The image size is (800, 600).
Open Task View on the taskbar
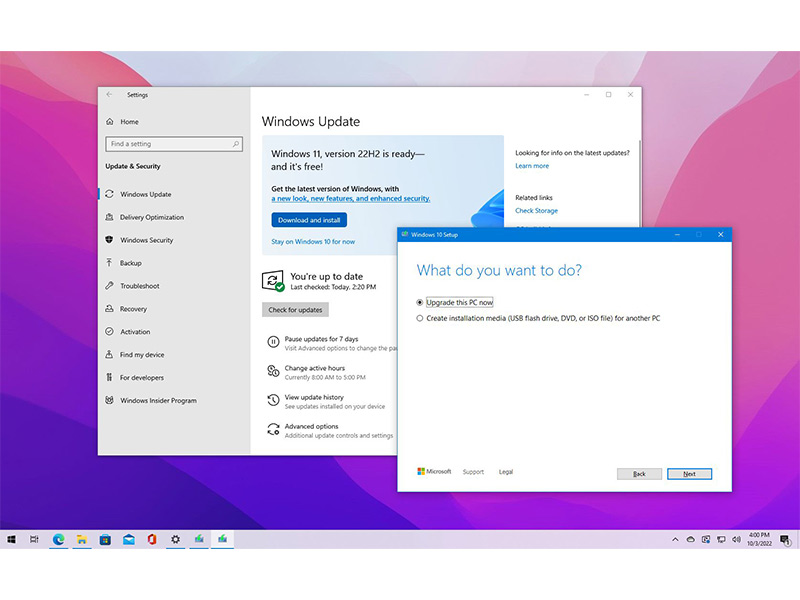(34, 539)
